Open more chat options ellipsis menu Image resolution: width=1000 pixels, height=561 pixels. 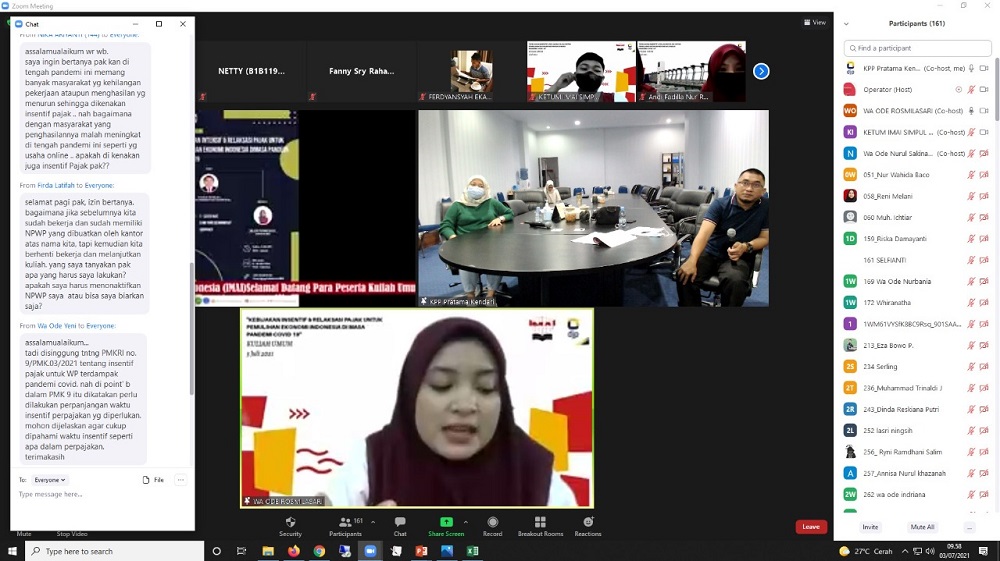181,480
